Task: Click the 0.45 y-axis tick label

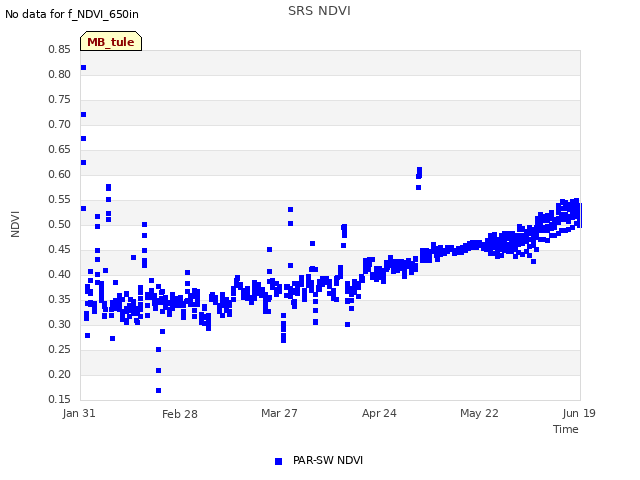Action: click(x=59, y=249)
